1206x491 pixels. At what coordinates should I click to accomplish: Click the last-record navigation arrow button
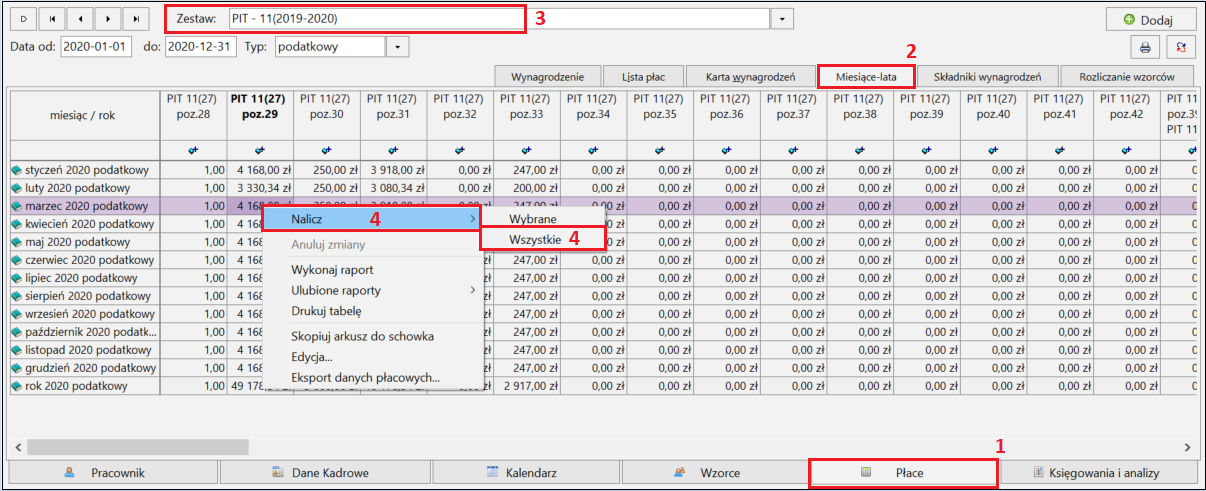[x=136, y=19]
